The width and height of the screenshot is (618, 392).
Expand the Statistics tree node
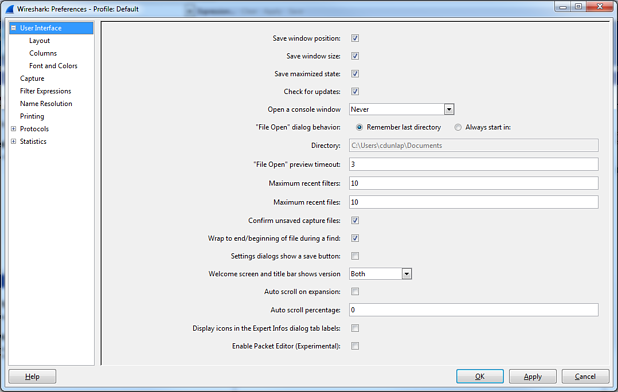13,141
